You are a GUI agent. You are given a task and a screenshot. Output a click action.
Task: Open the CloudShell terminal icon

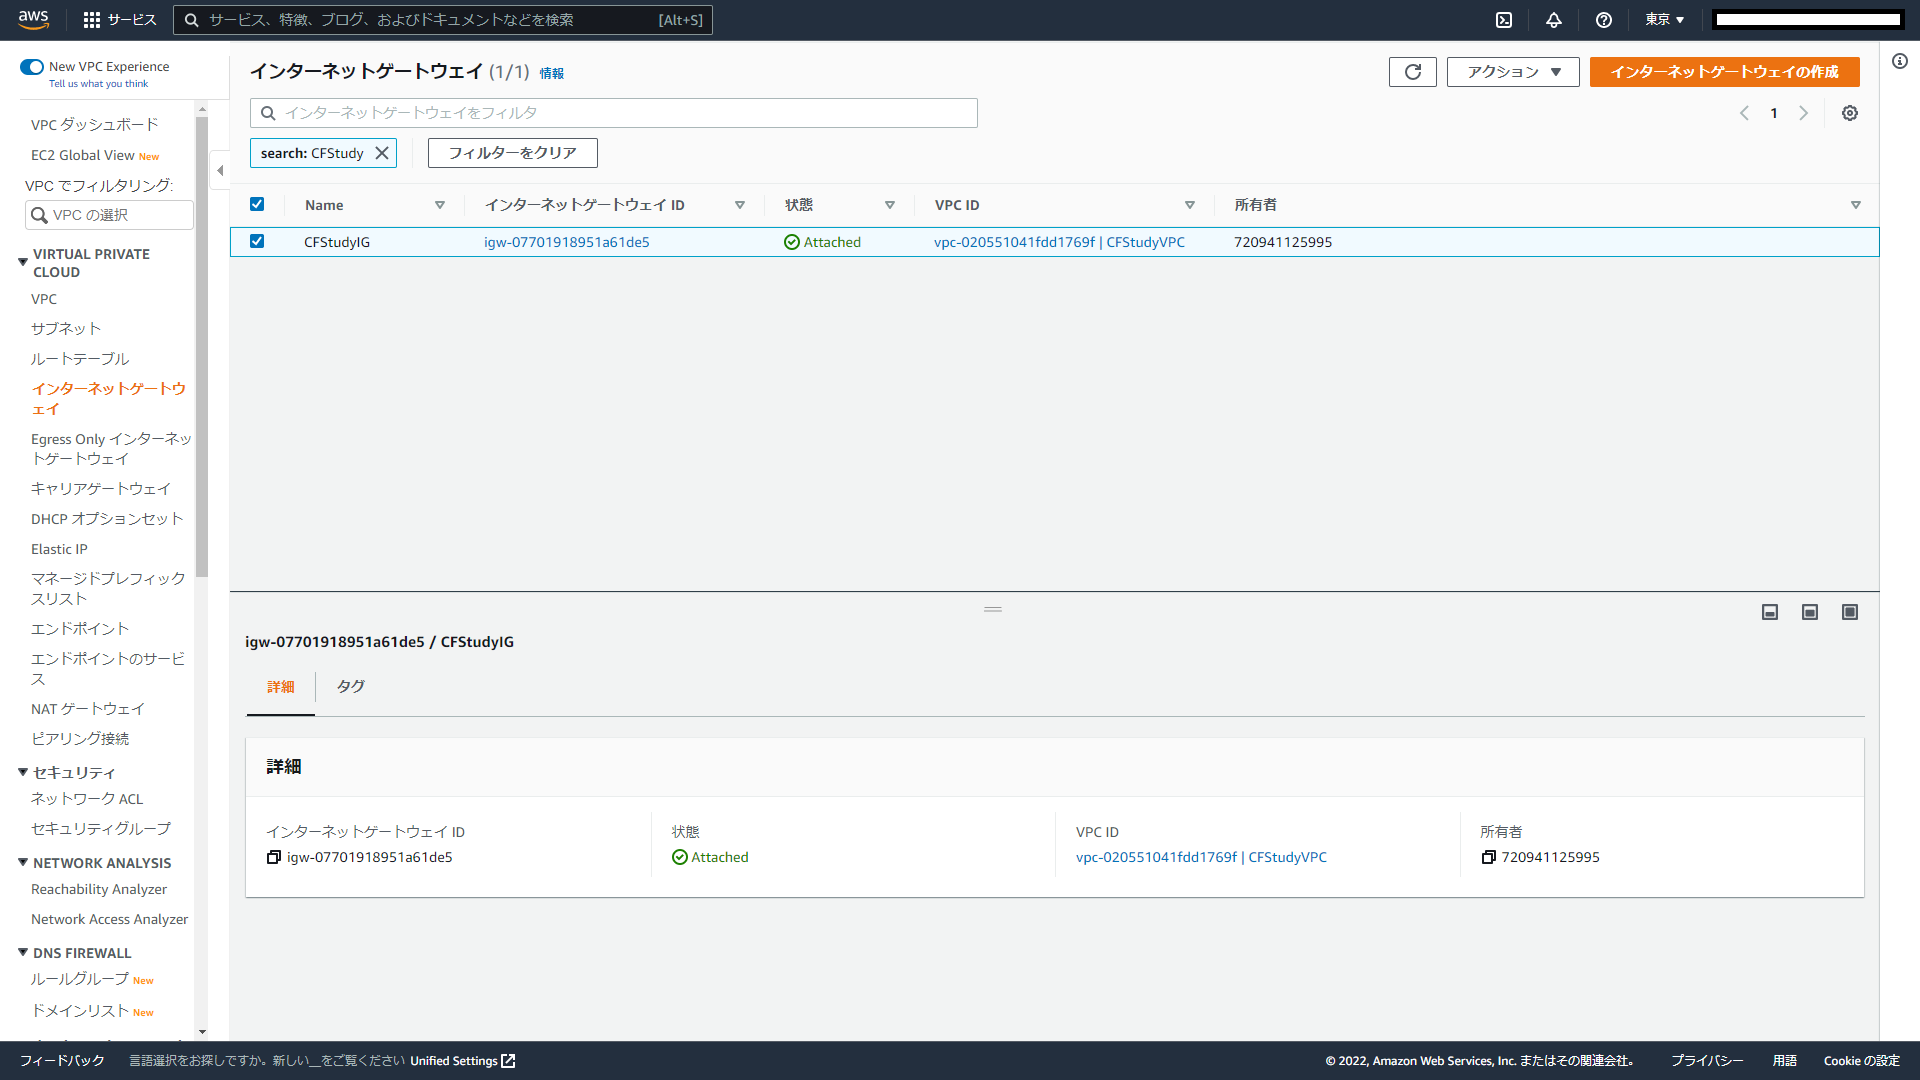point(1503,20)
